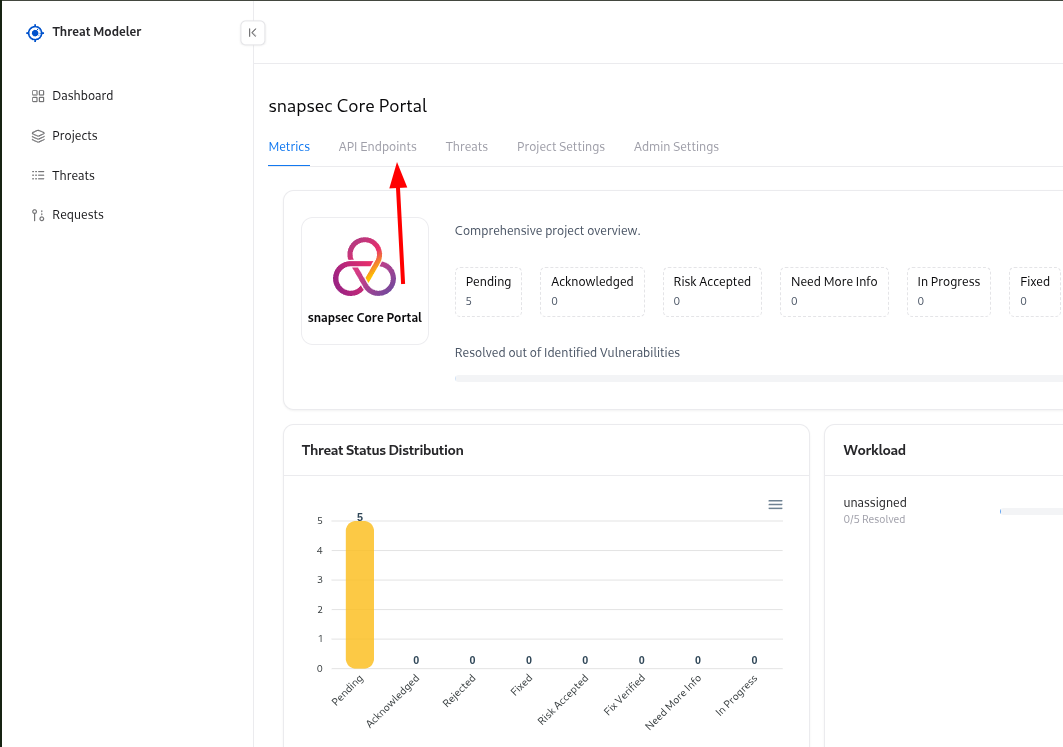Viewport: 1063px width, 747px height.
Task: Click the Fixed axis label in chart
Action: [x=521, y=685]
